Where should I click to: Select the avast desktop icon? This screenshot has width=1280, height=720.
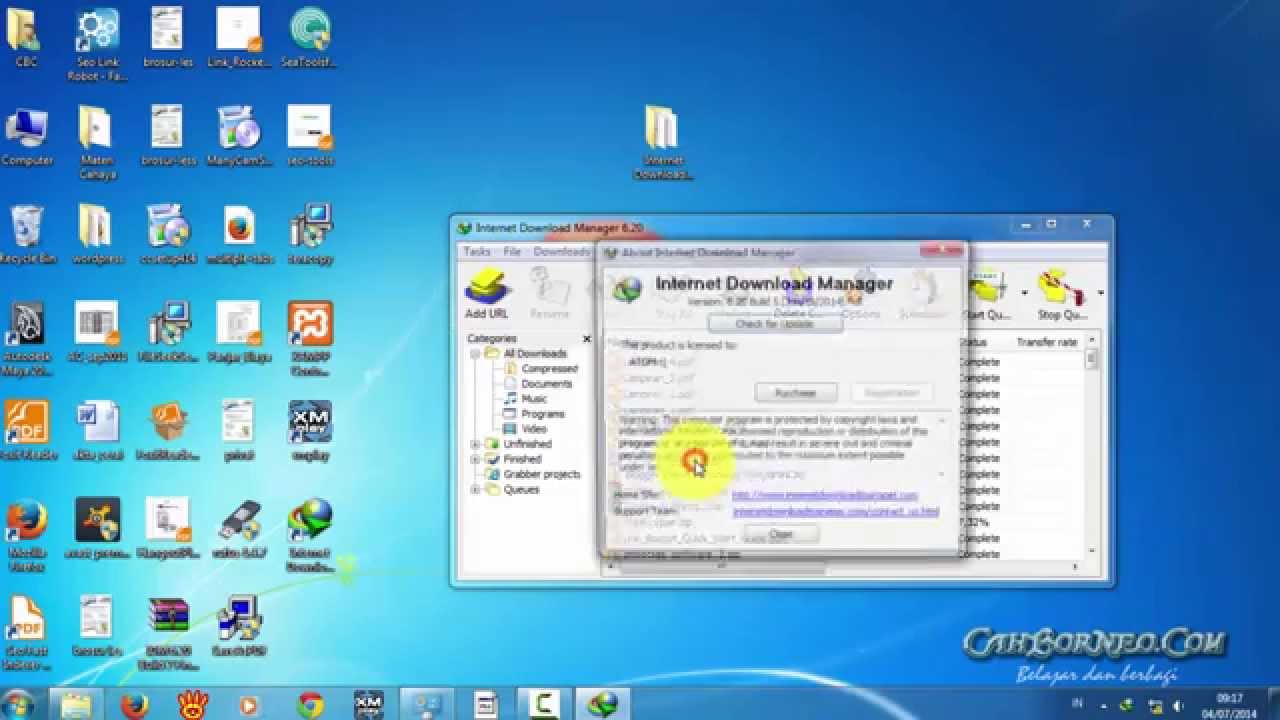click(97, 529)
